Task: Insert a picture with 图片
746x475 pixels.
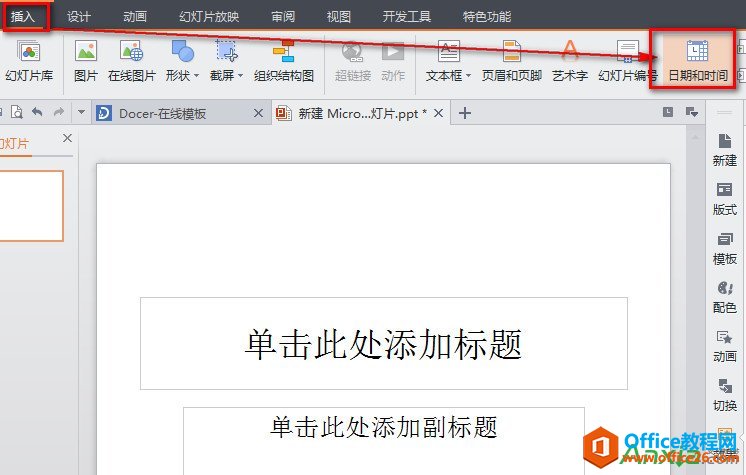Action: pyautogui.click(x=86, y=62)
